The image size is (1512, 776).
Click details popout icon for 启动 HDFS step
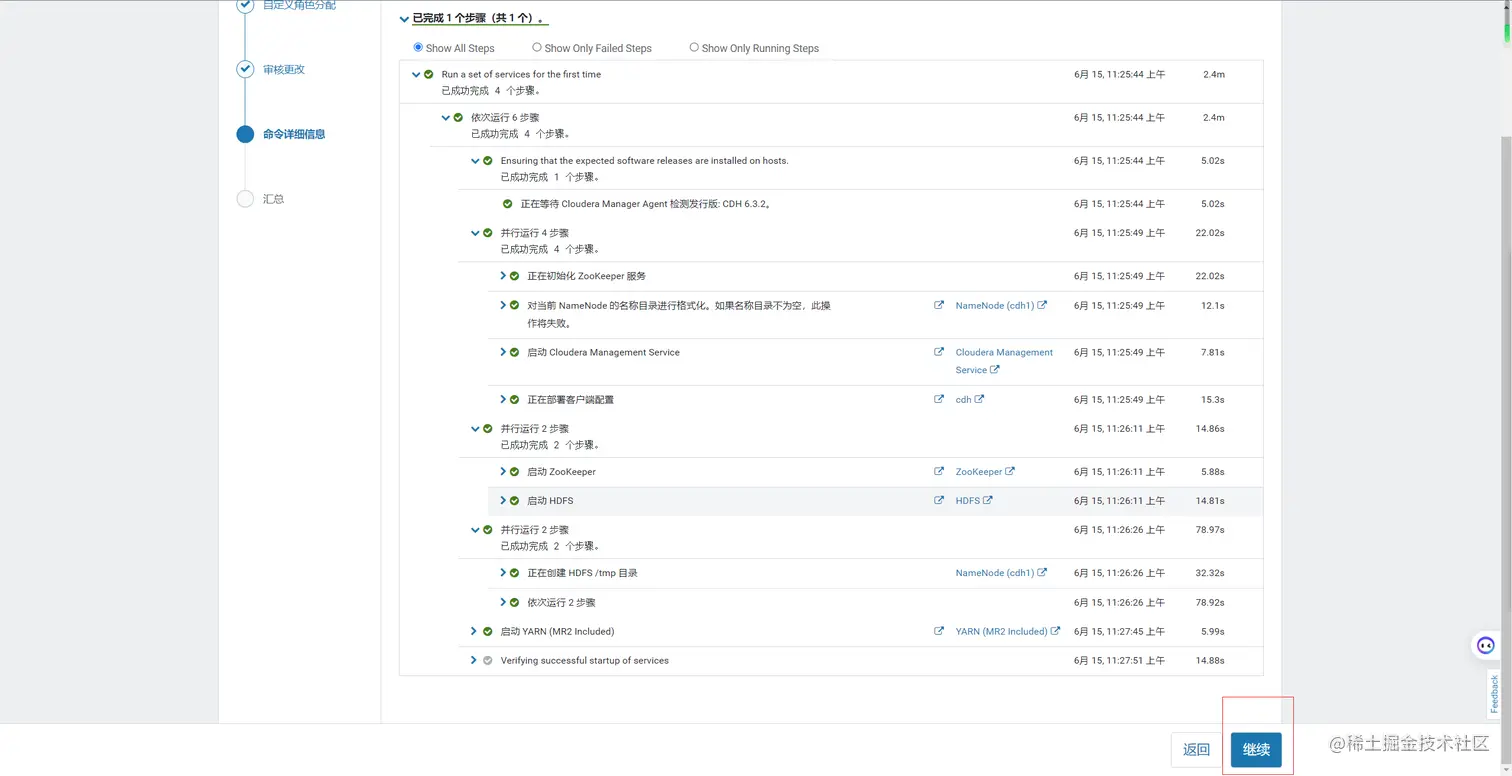click(939, 500)
